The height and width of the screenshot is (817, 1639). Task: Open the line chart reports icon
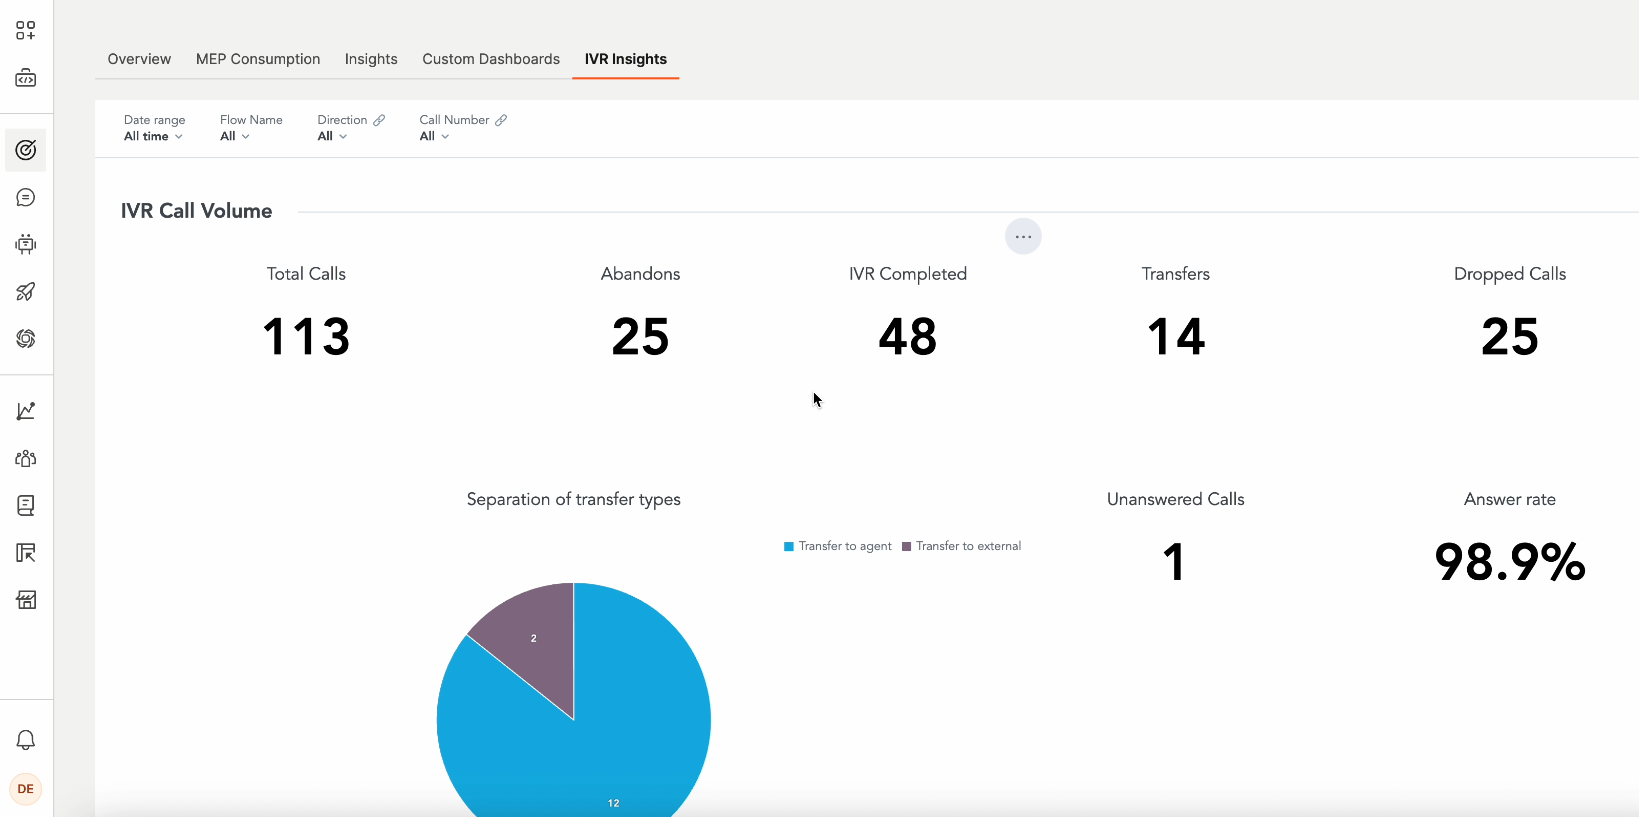(26, 411)
